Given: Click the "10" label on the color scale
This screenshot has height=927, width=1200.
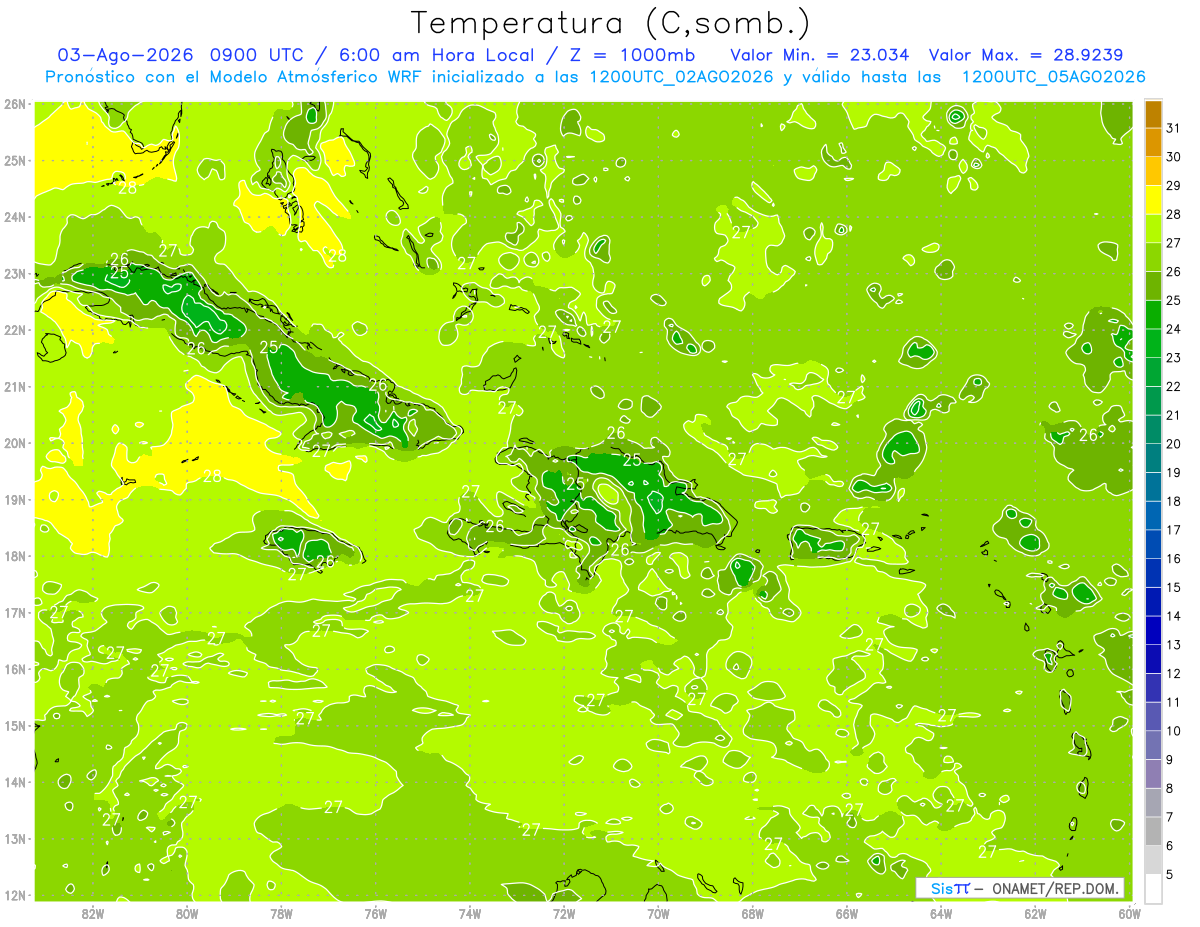Looking at the screenshot, I should pos(1174,730).
